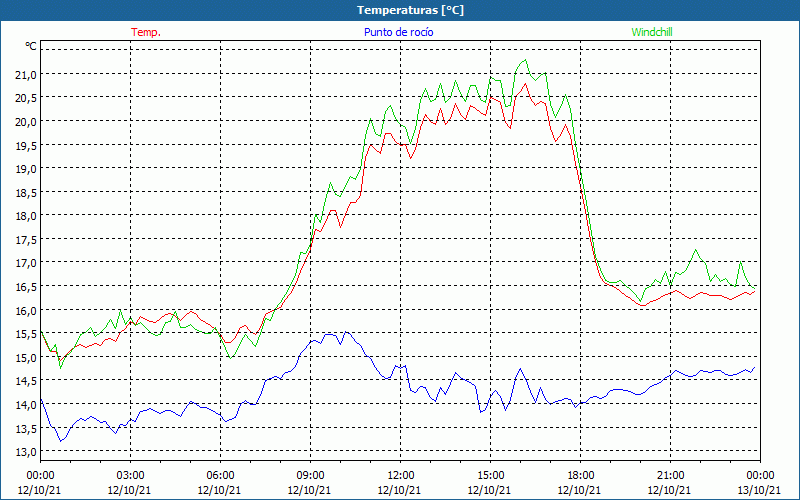Click the '18,0' y-axis value

pyautogui.click(x=26, y=216)
